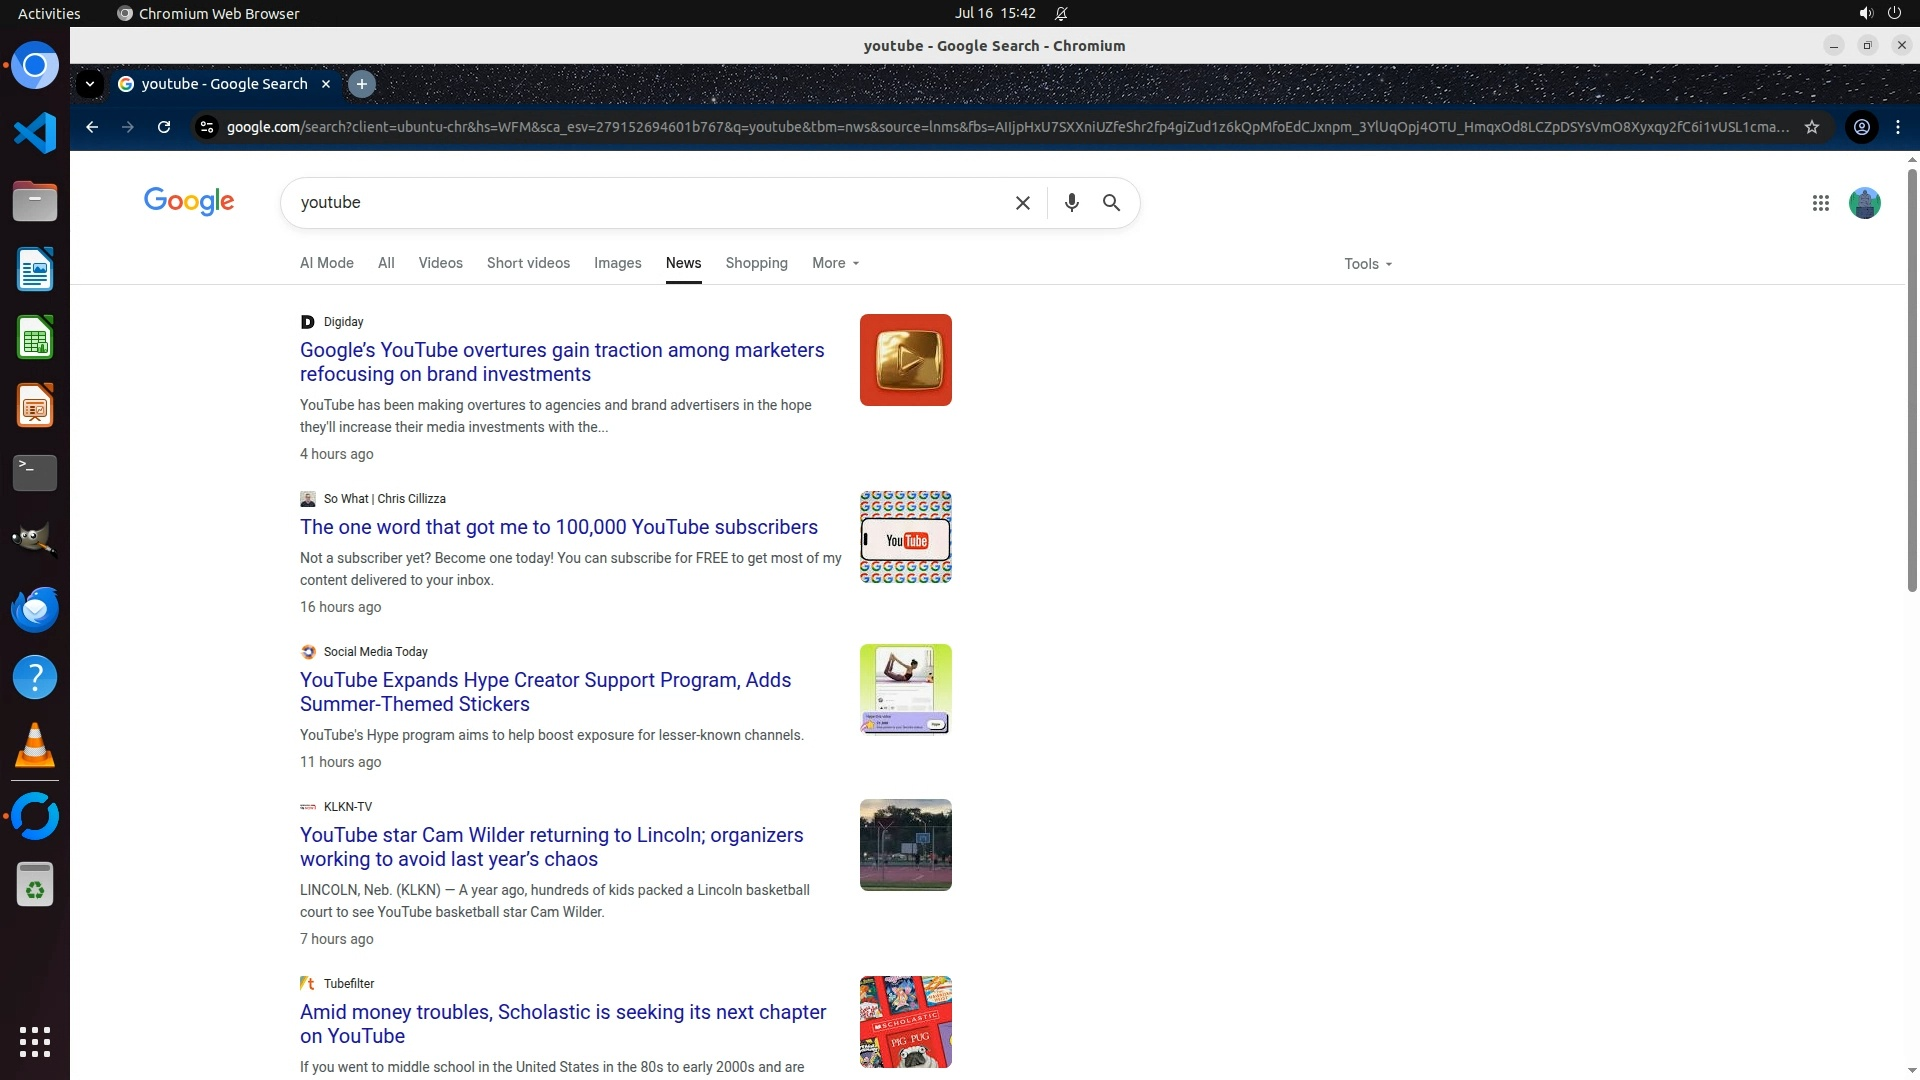Click inside the youtube search field

tap(640, 203)
